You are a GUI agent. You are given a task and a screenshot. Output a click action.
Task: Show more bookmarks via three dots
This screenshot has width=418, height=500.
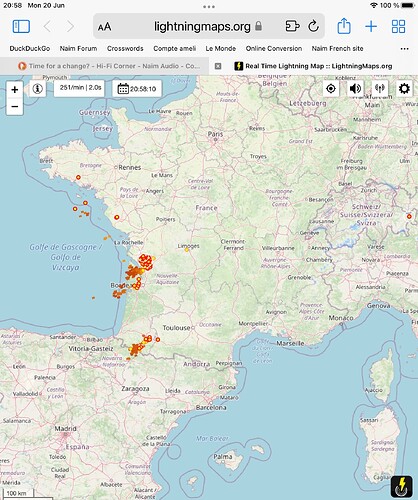(404, 49)
